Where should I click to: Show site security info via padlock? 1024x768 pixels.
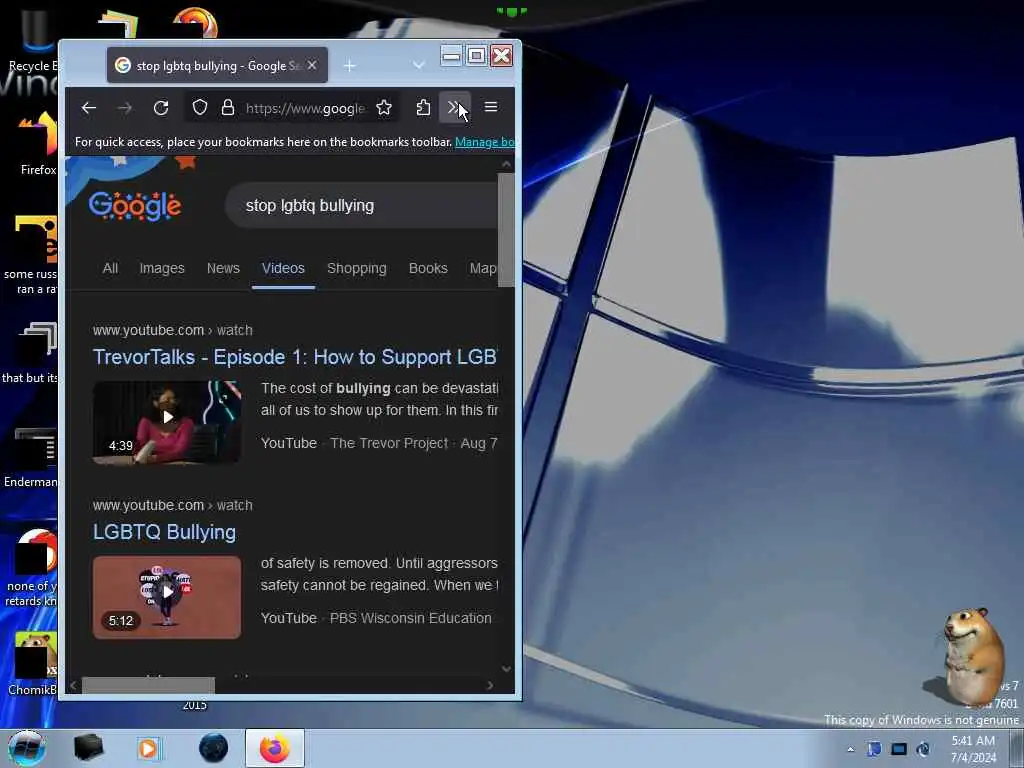point(227,108)
